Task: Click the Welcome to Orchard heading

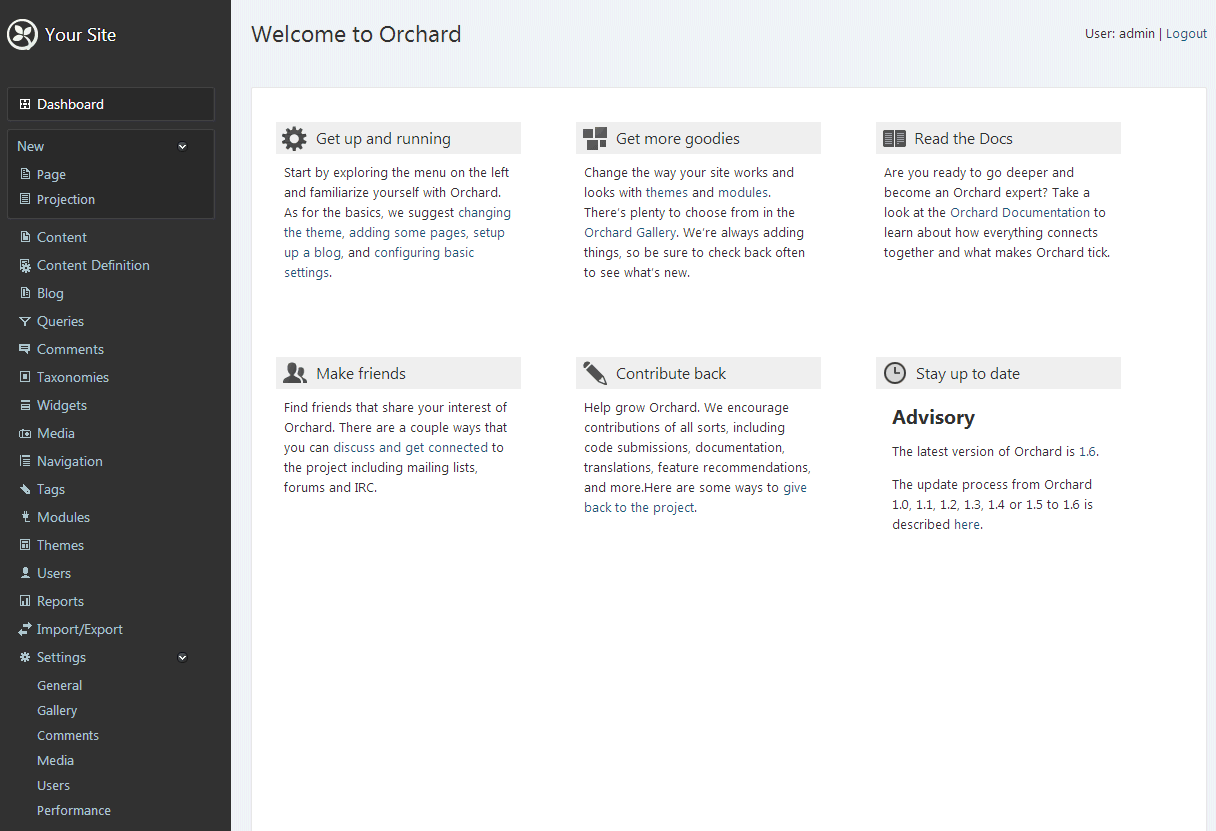Action: (x=356, y=34)
